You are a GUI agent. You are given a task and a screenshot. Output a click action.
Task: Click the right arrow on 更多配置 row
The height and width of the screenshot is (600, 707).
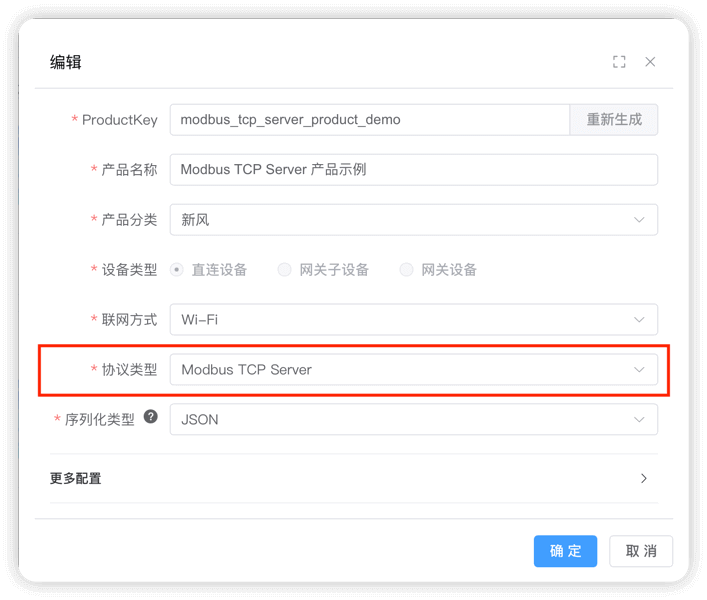[643, 479]
